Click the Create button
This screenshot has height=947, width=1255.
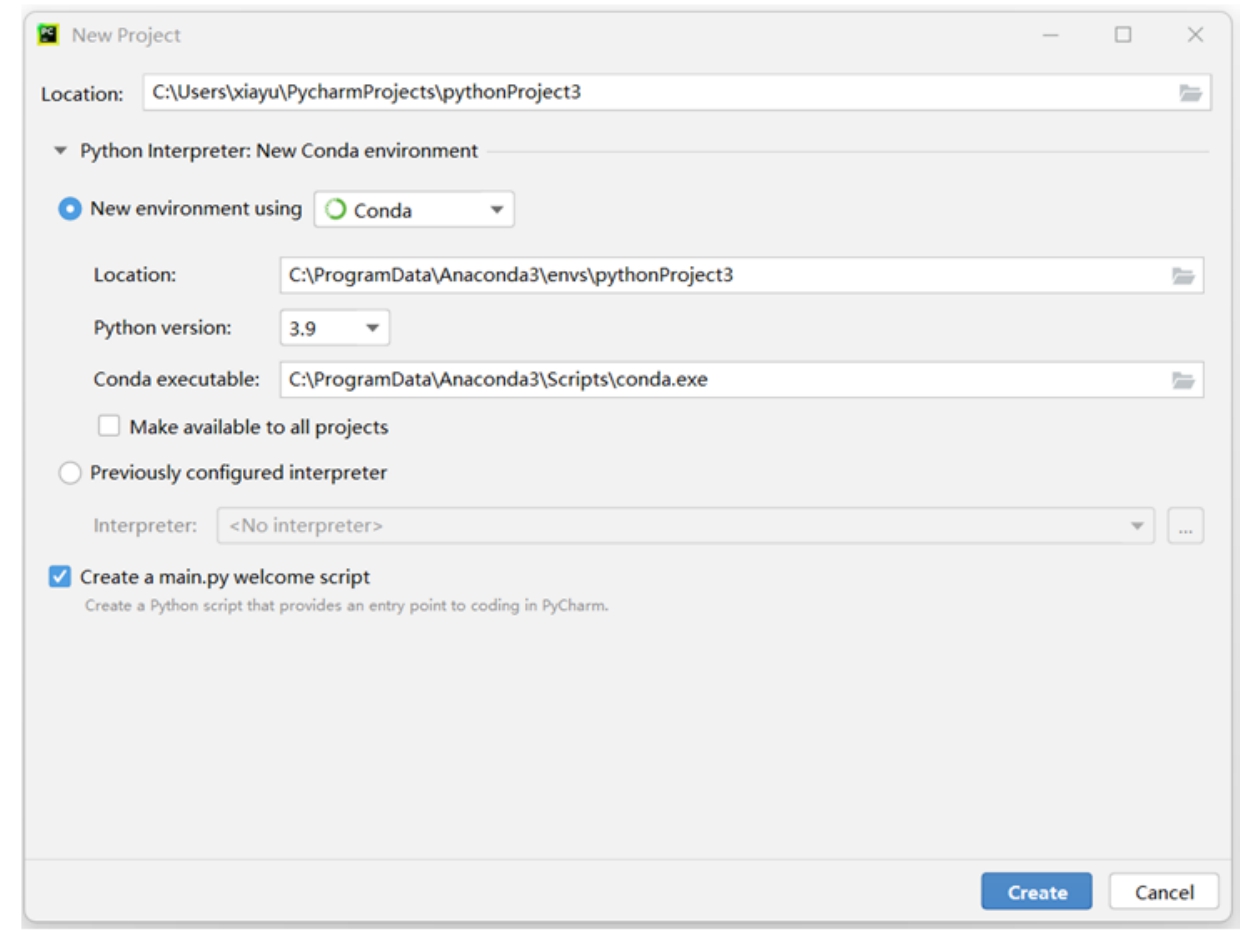point(1036,893)
